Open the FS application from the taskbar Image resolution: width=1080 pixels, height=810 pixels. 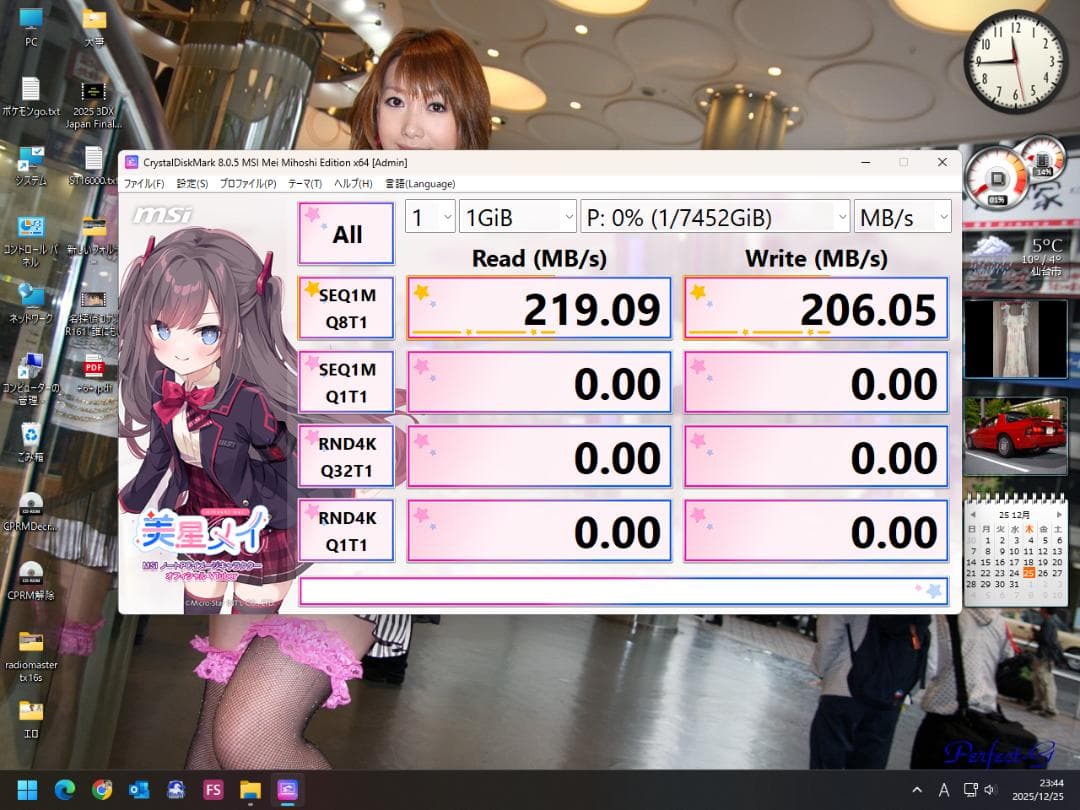[213, 790]
